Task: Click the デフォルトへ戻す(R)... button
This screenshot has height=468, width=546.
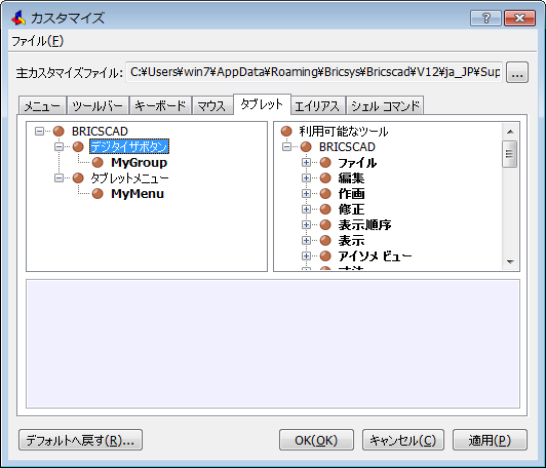Action: 80,440
